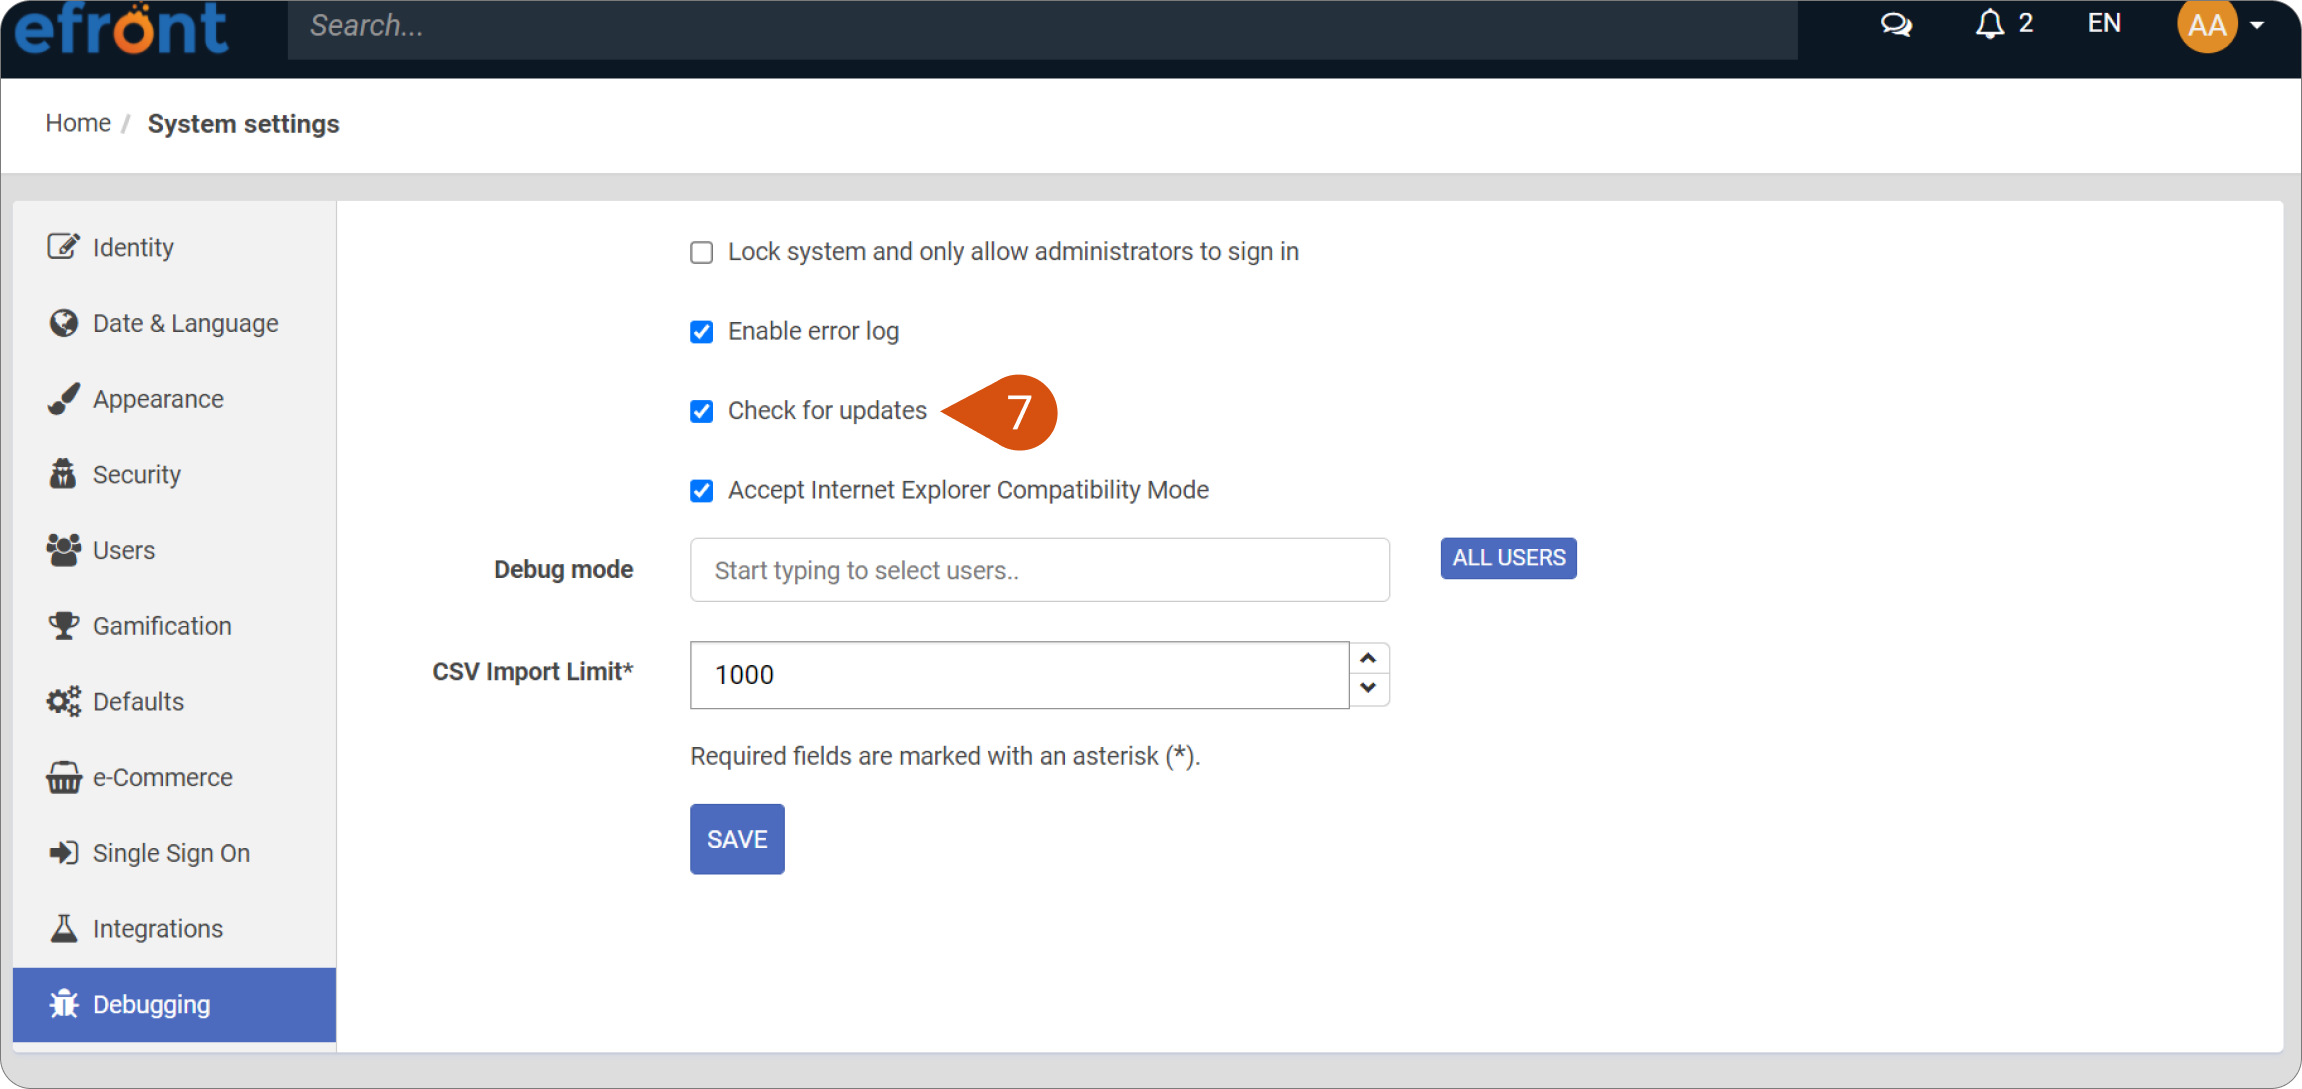This screenshot has width=2302, height=1089.
Task: Expand the AA user account dropdown arrow
Action: point(2257,26)
